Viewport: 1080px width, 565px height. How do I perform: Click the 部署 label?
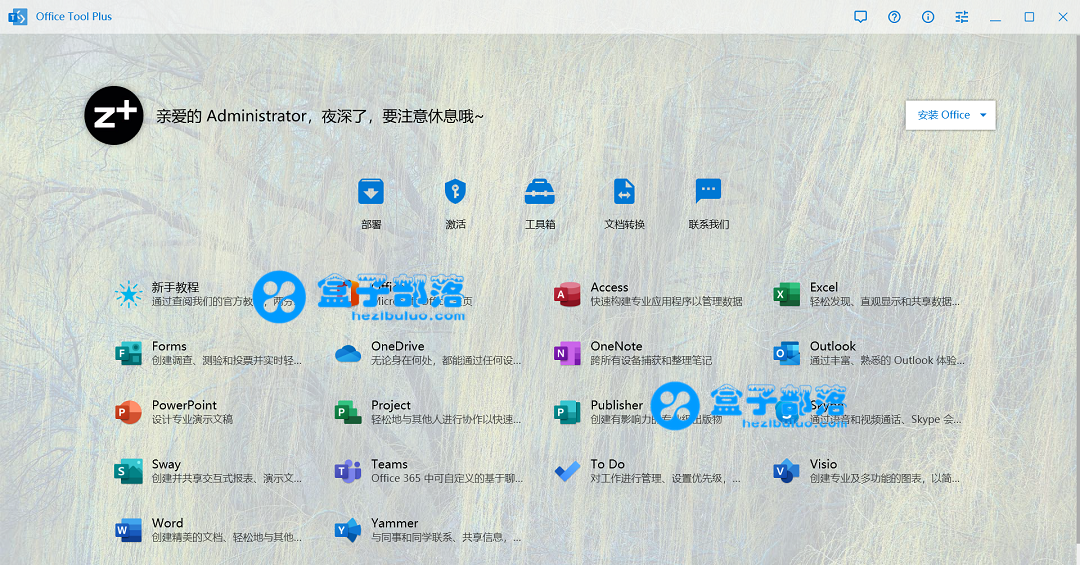click(x=371, y=225)
